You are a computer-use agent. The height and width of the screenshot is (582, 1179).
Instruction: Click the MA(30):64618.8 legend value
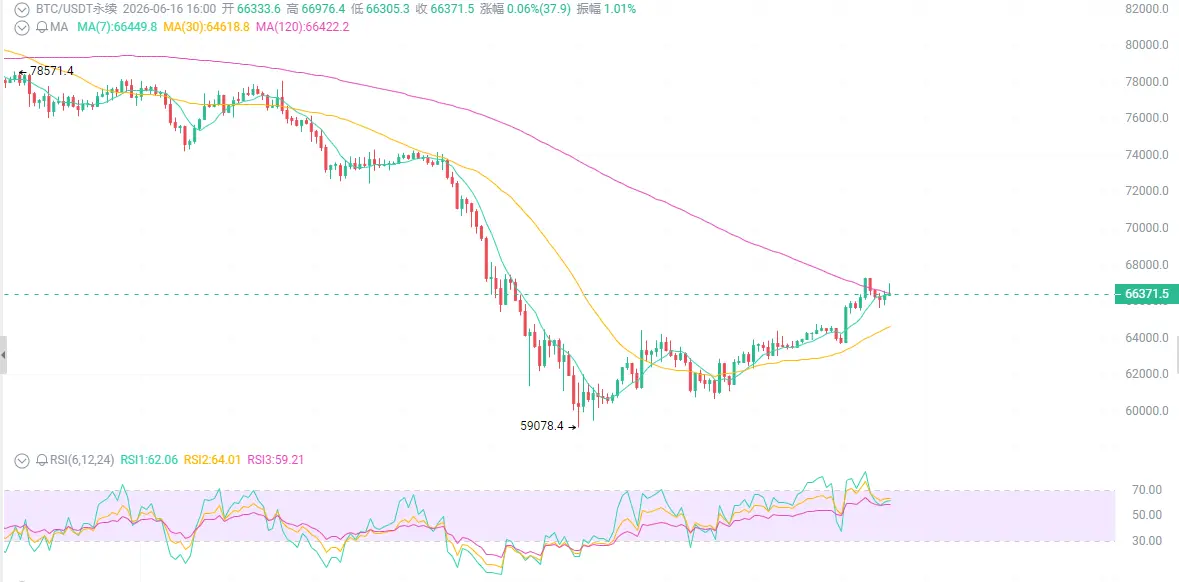point(207,27)
